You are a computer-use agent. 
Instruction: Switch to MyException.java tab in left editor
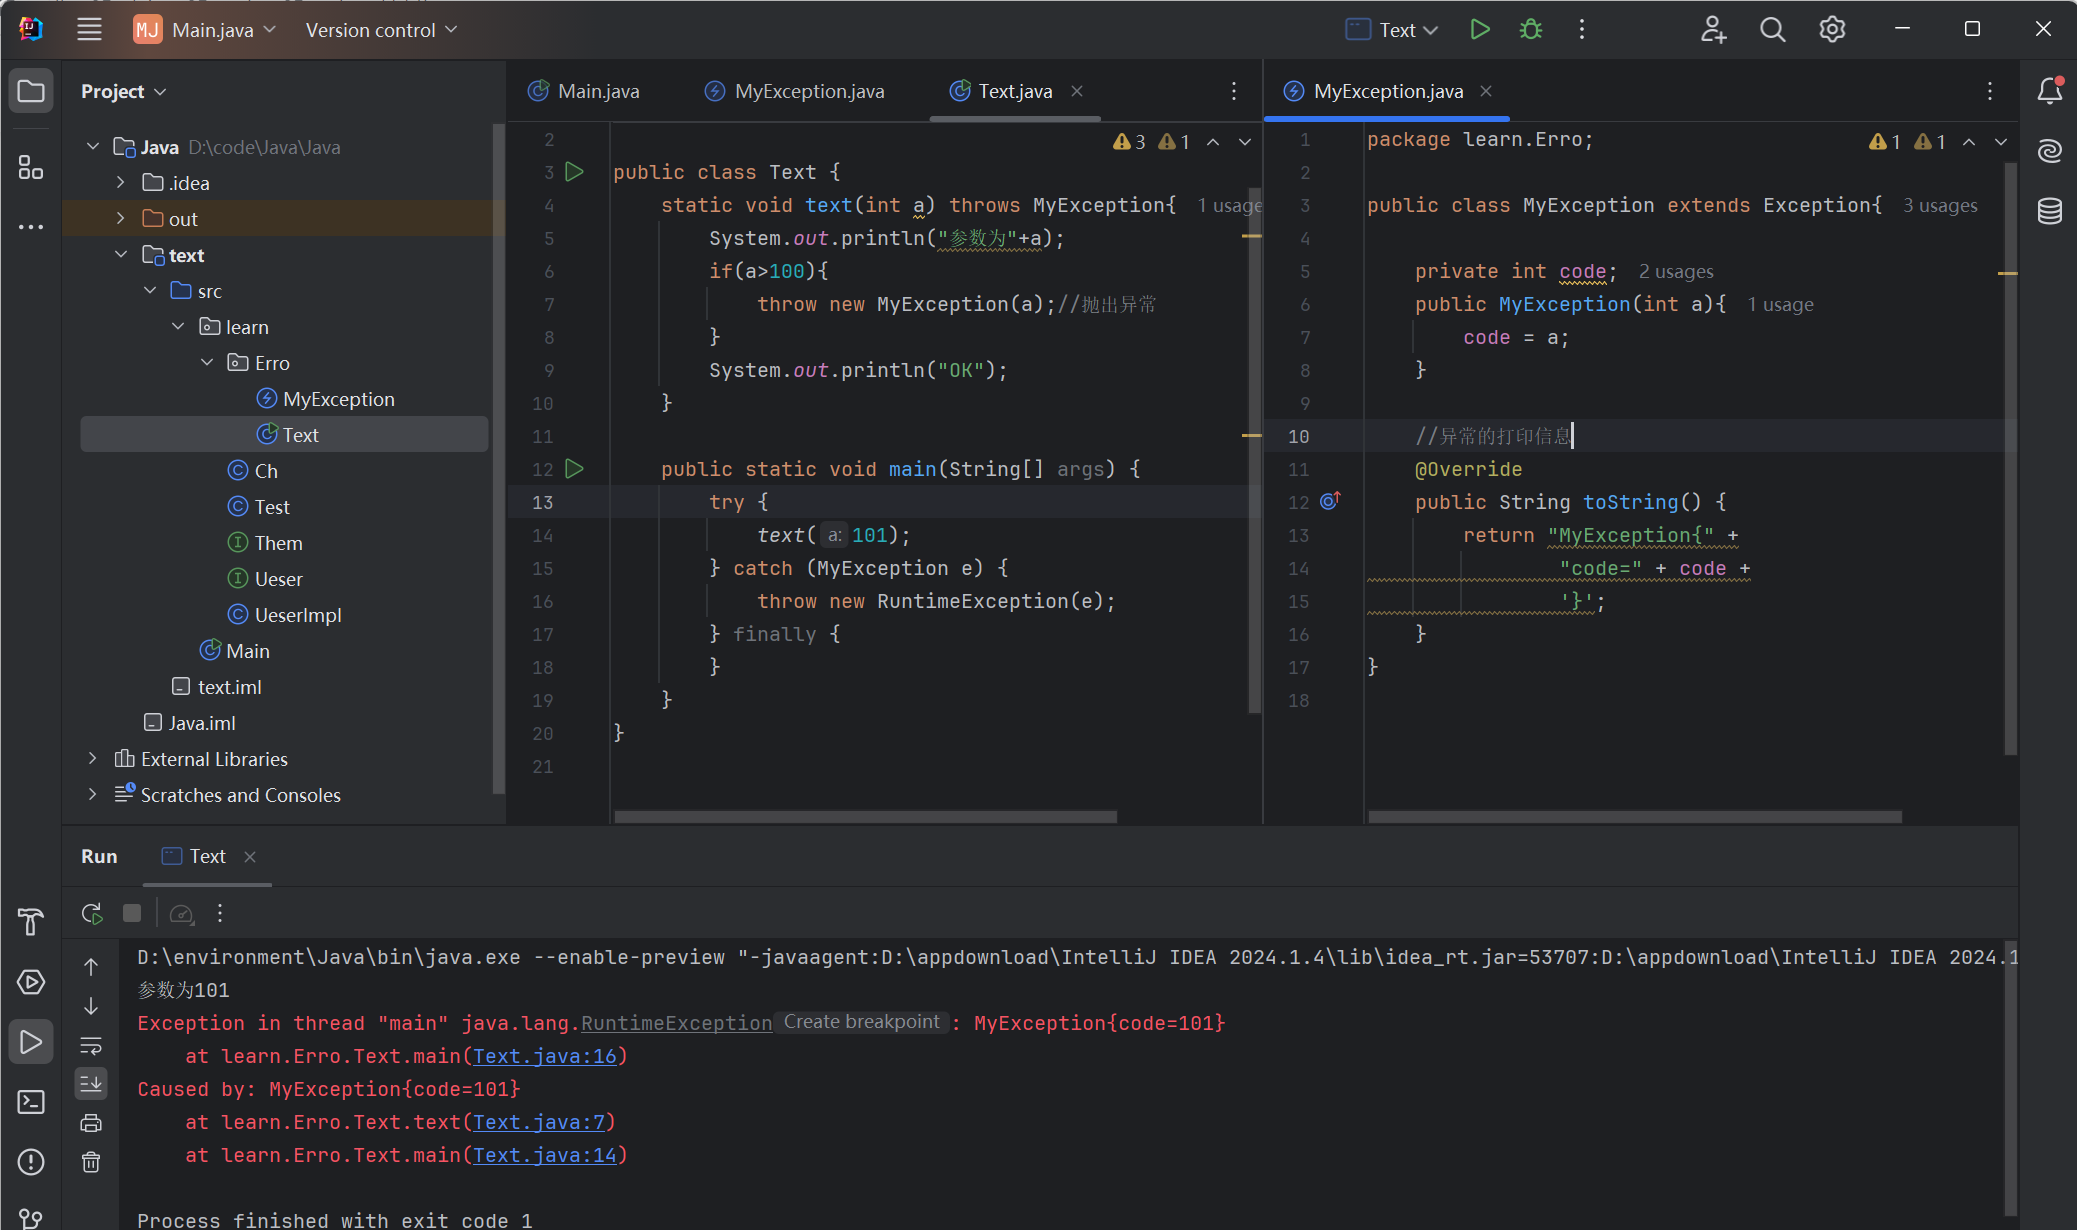795,91
